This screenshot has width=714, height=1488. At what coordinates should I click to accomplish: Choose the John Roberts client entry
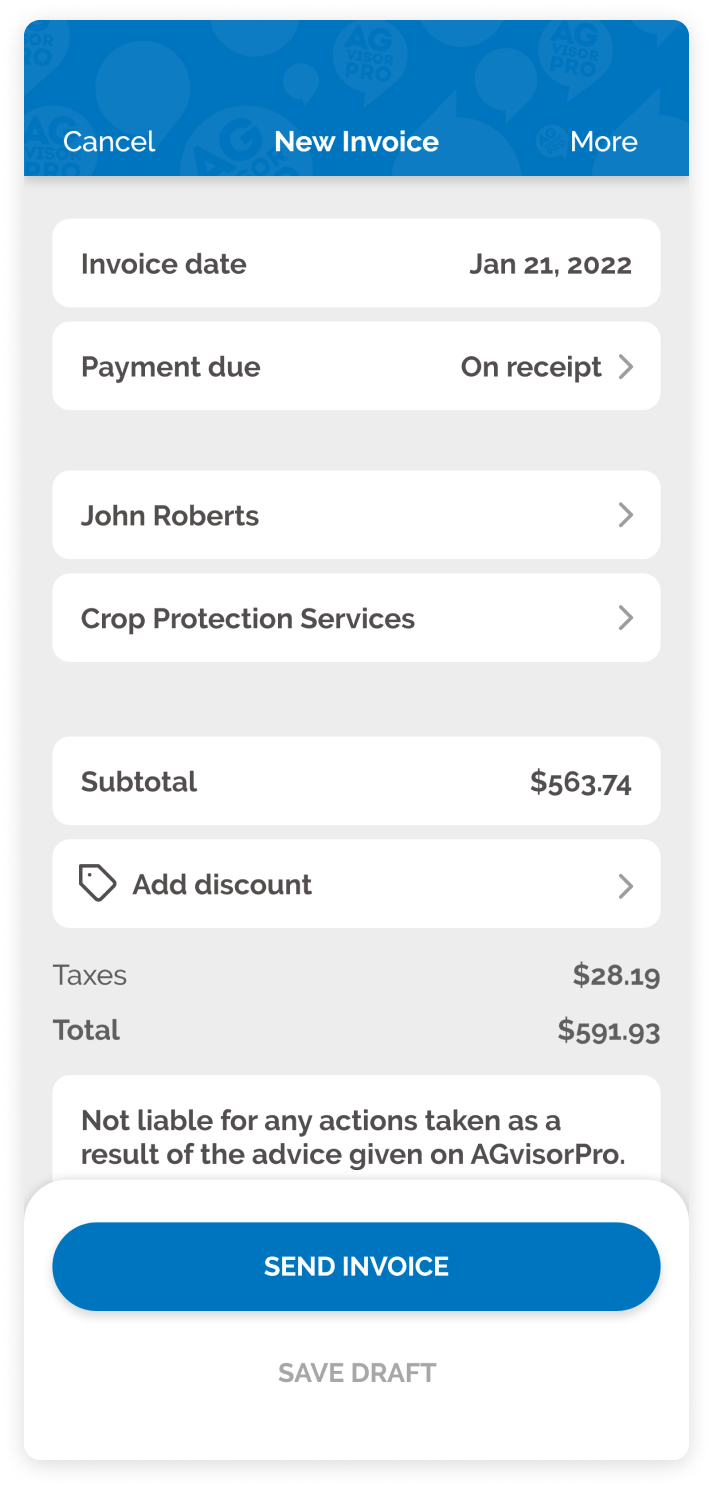(x=170, y=516)
